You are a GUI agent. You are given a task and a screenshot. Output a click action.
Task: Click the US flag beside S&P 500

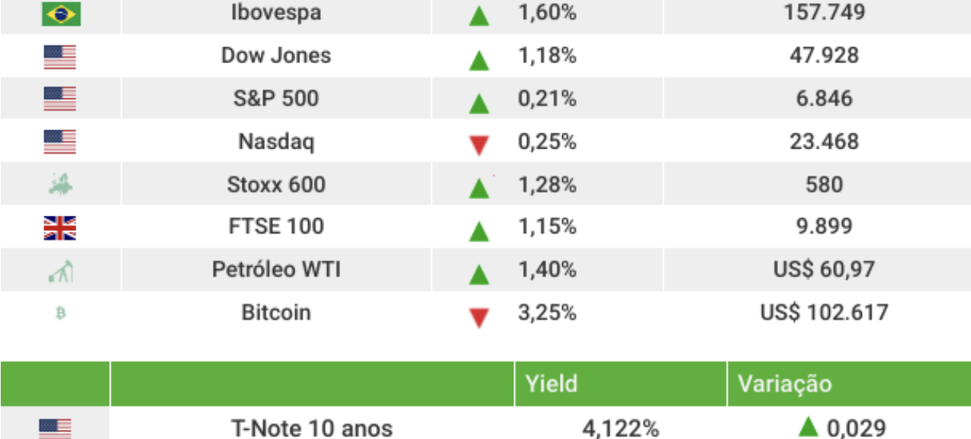(60, 99)
